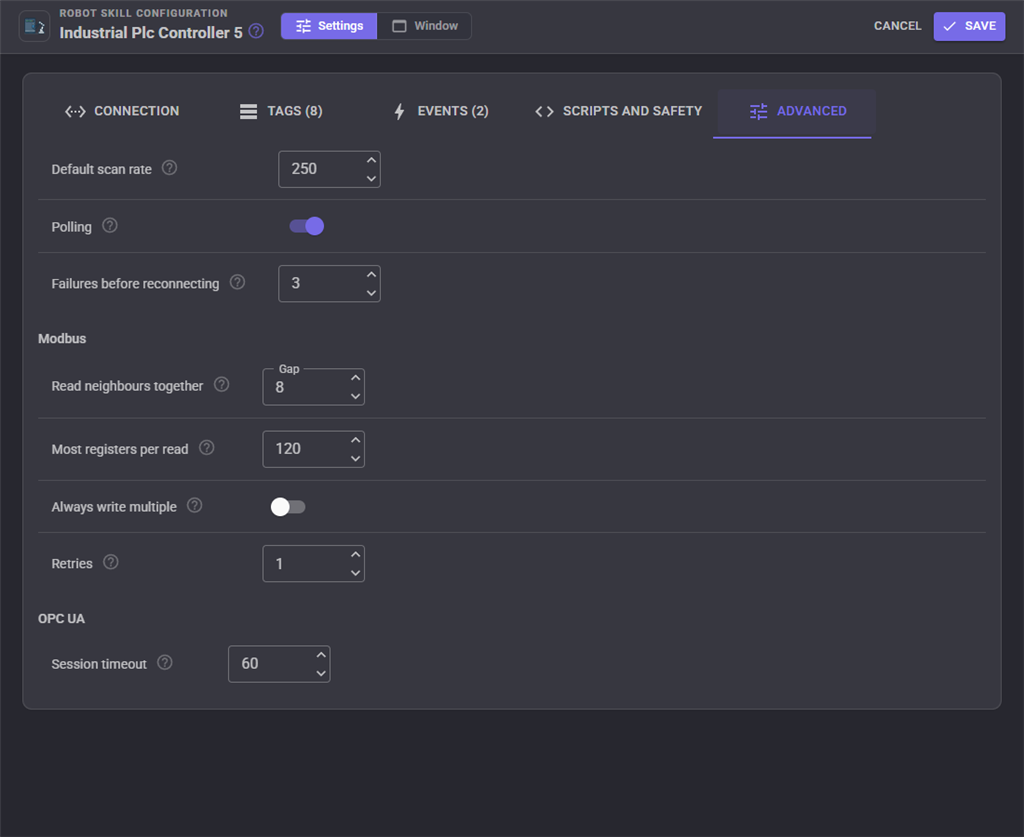
Task: Show help for Polling setting
Action: (110, 225)
